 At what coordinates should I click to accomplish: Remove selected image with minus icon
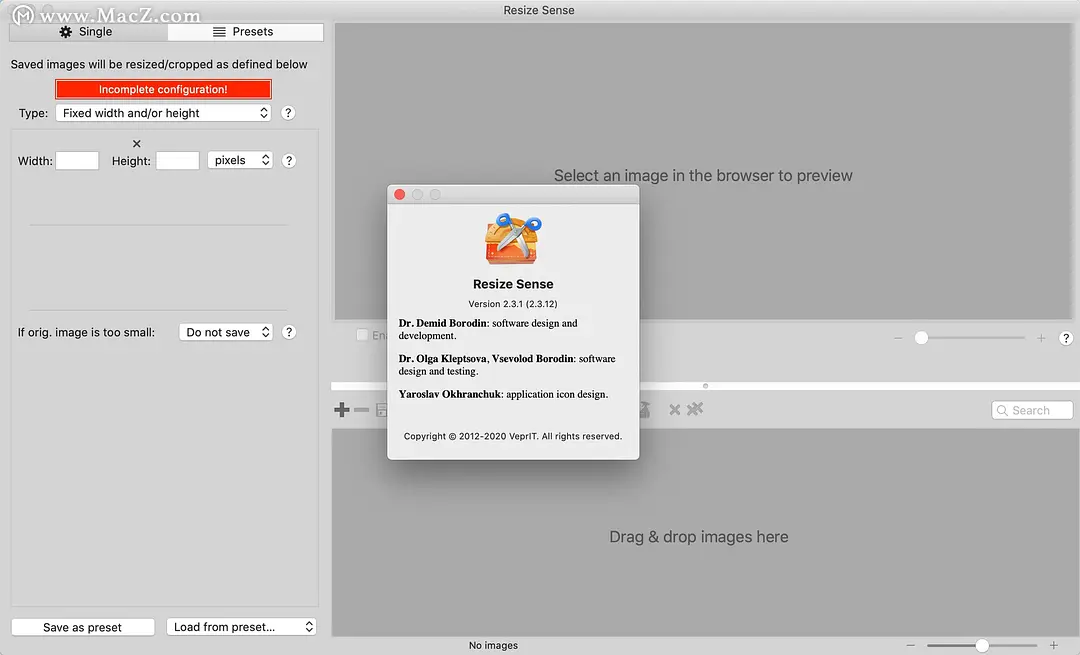tap(362, 410)
